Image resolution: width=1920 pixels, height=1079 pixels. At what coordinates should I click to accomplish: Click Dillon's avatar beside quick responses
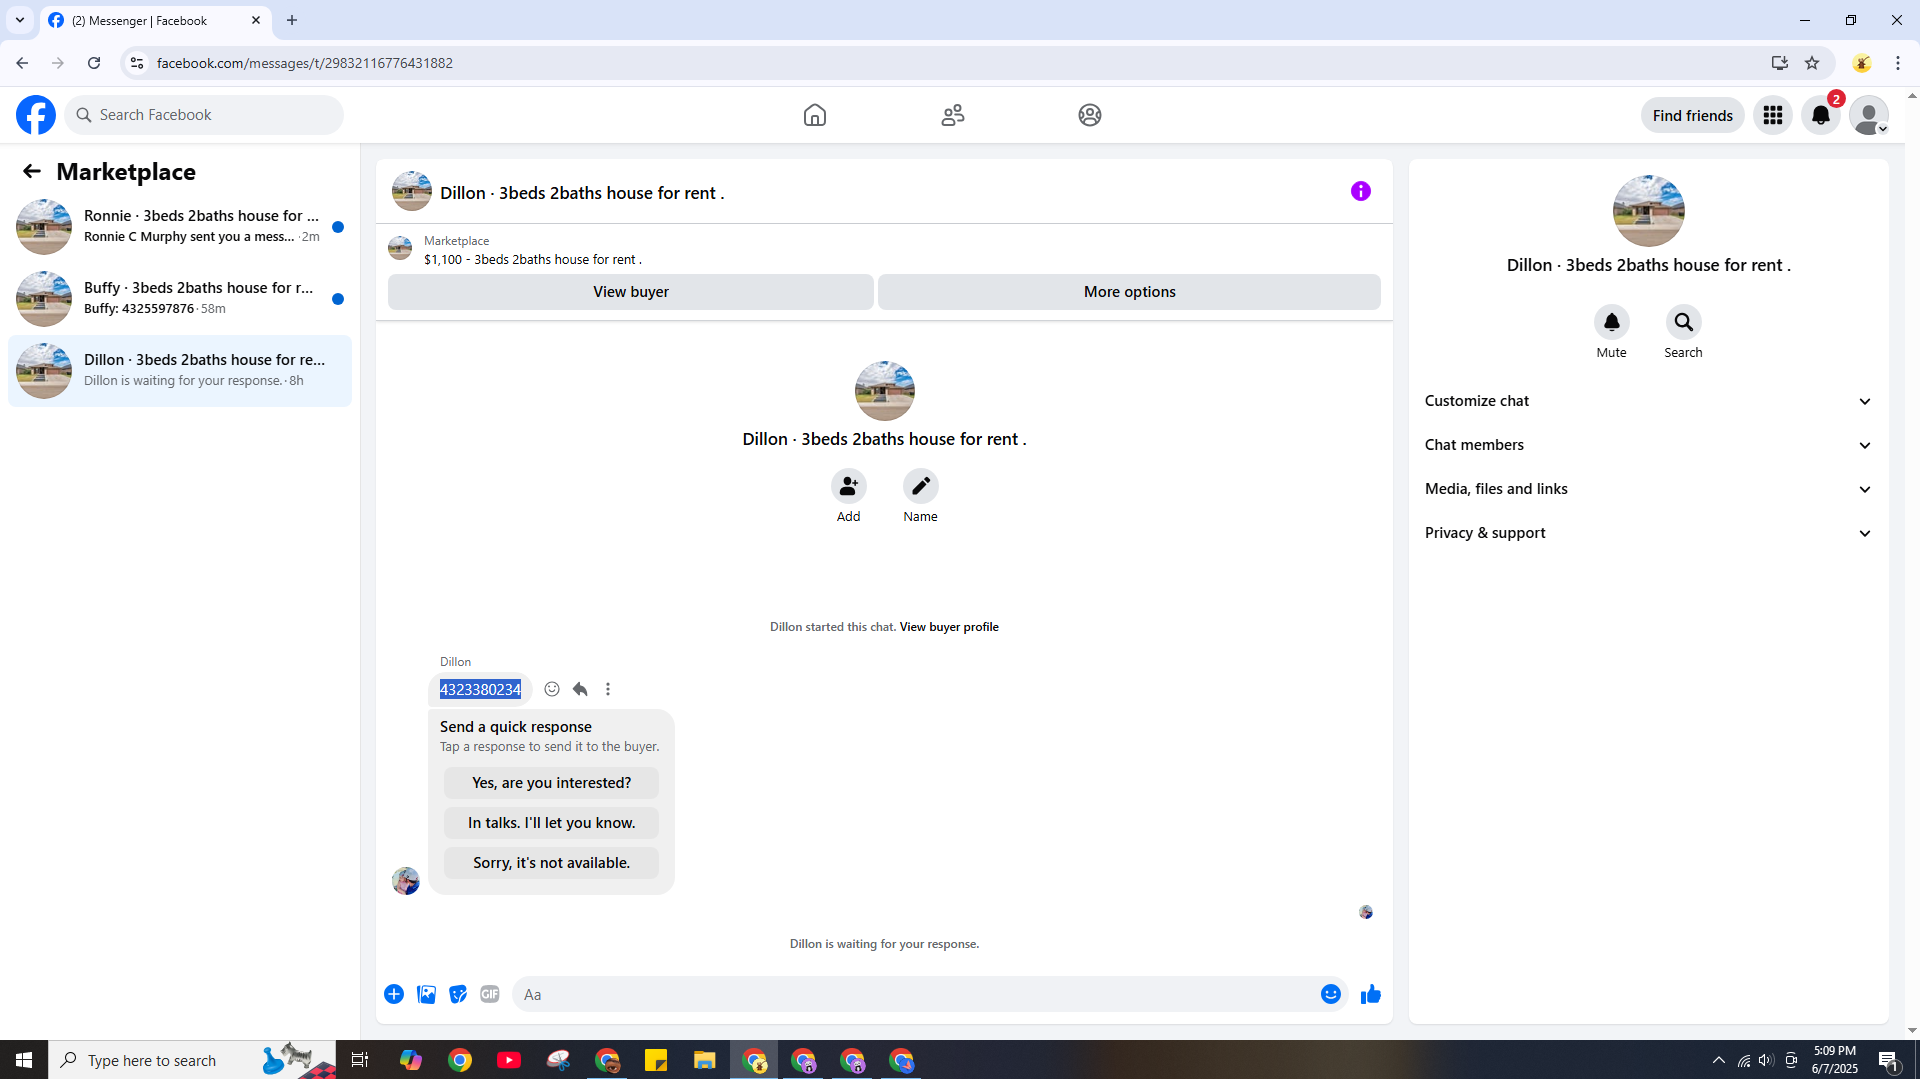click(x=406, y=881)
